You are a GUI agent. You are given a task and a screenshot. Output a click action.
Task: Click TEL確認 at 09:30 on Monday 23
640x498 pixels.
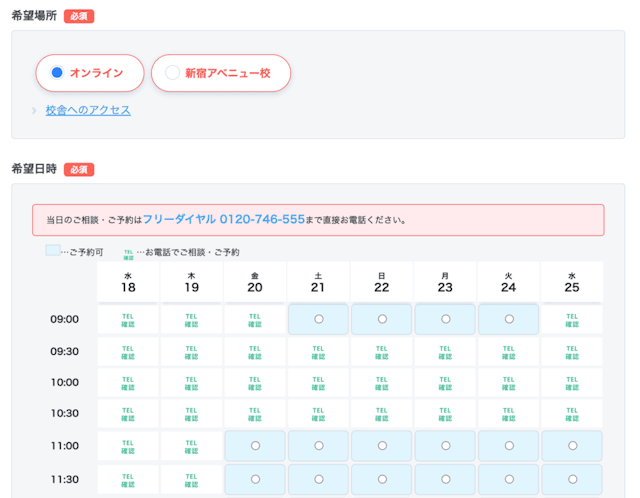click(445, 352)
